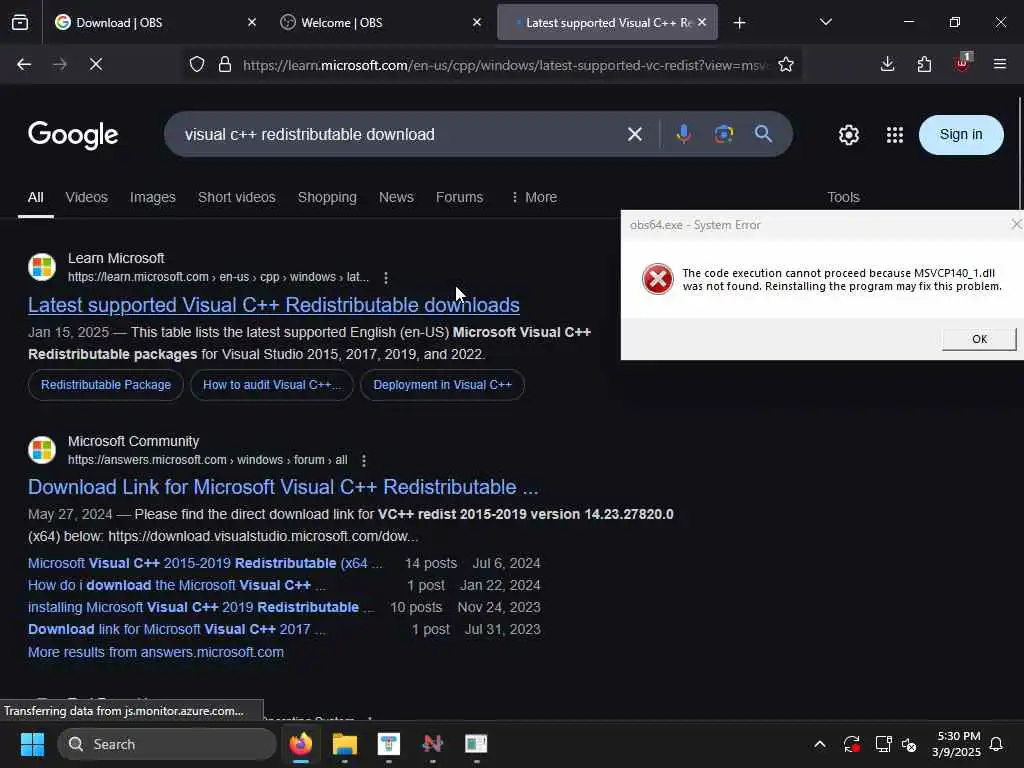Submit search with the magnifier icon
1024x768 pixels.
point(763,134)
